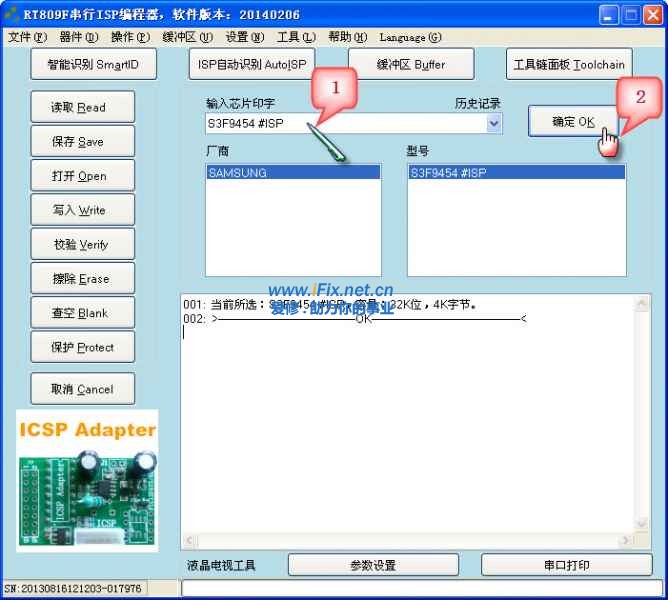Click the ISP自动识别 AutoISP button
This screenshot has width=668, height=600.
pos(252,64)
